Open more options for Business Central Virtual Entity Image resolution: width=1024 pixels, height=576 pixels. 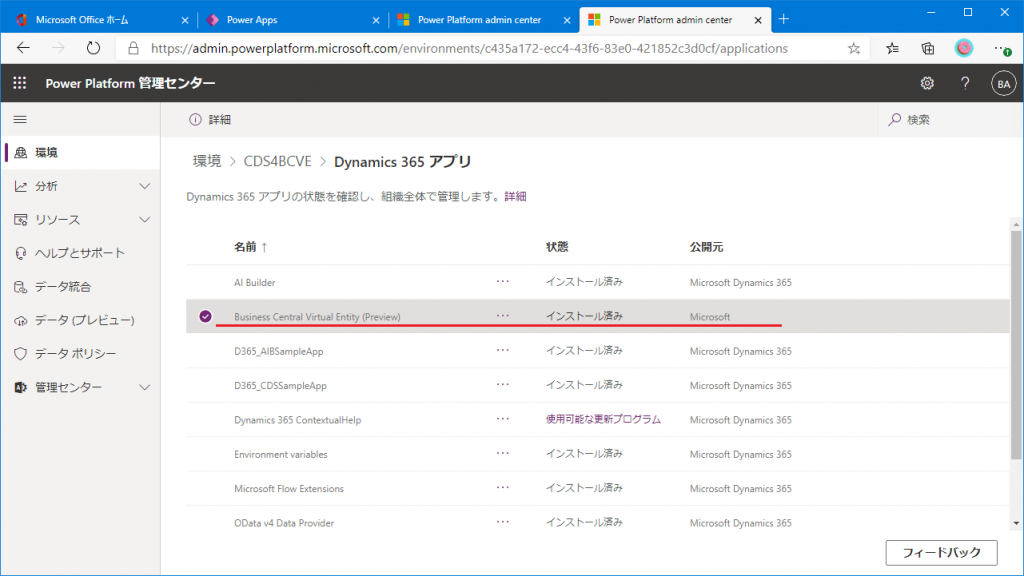[502, 315]
